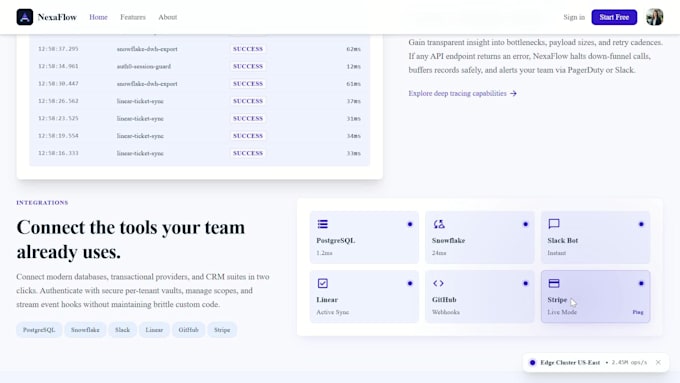This screenshot has height=383, width=680.
Task: Click SUCCESS badge in 12:58:16.333 row
Action: click(248, 153)
